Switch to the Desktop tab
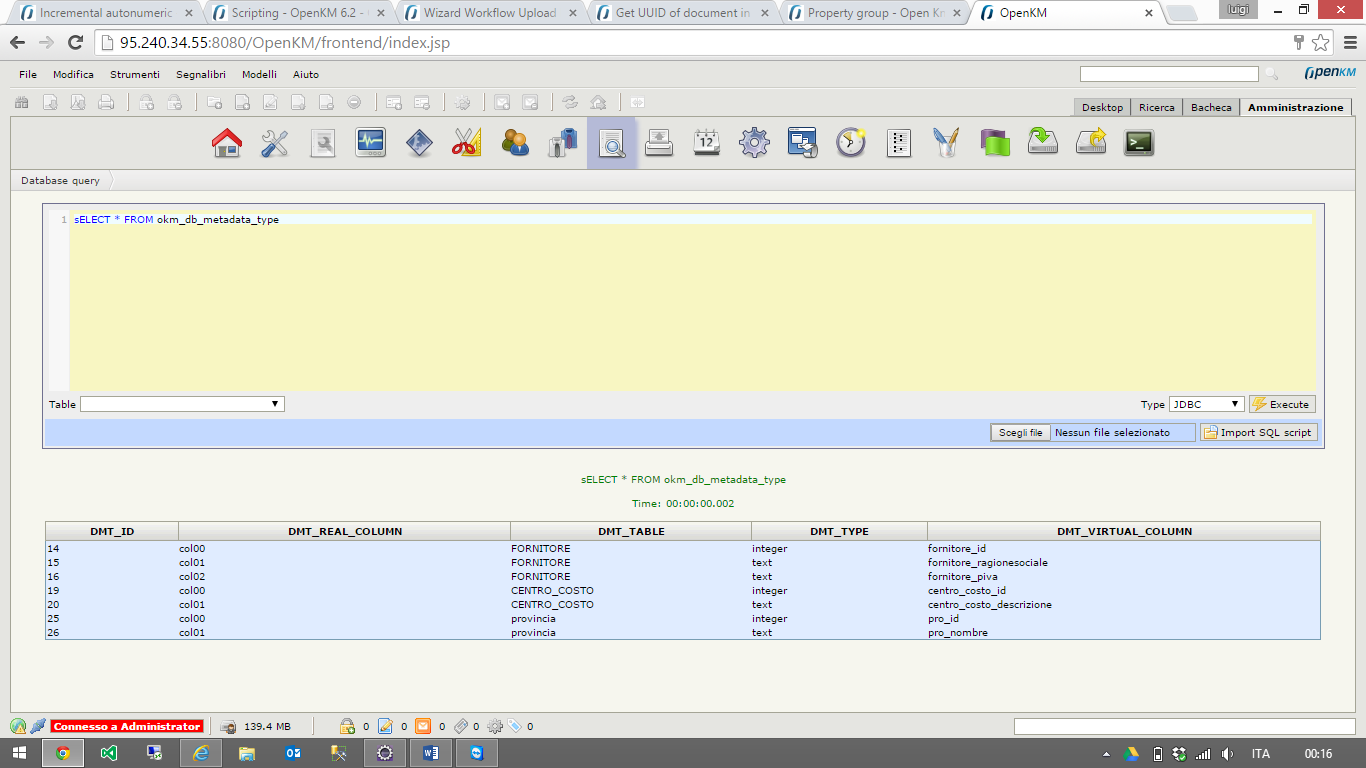This screenshot has width=1366, height=768. (x=1102, y=107)
